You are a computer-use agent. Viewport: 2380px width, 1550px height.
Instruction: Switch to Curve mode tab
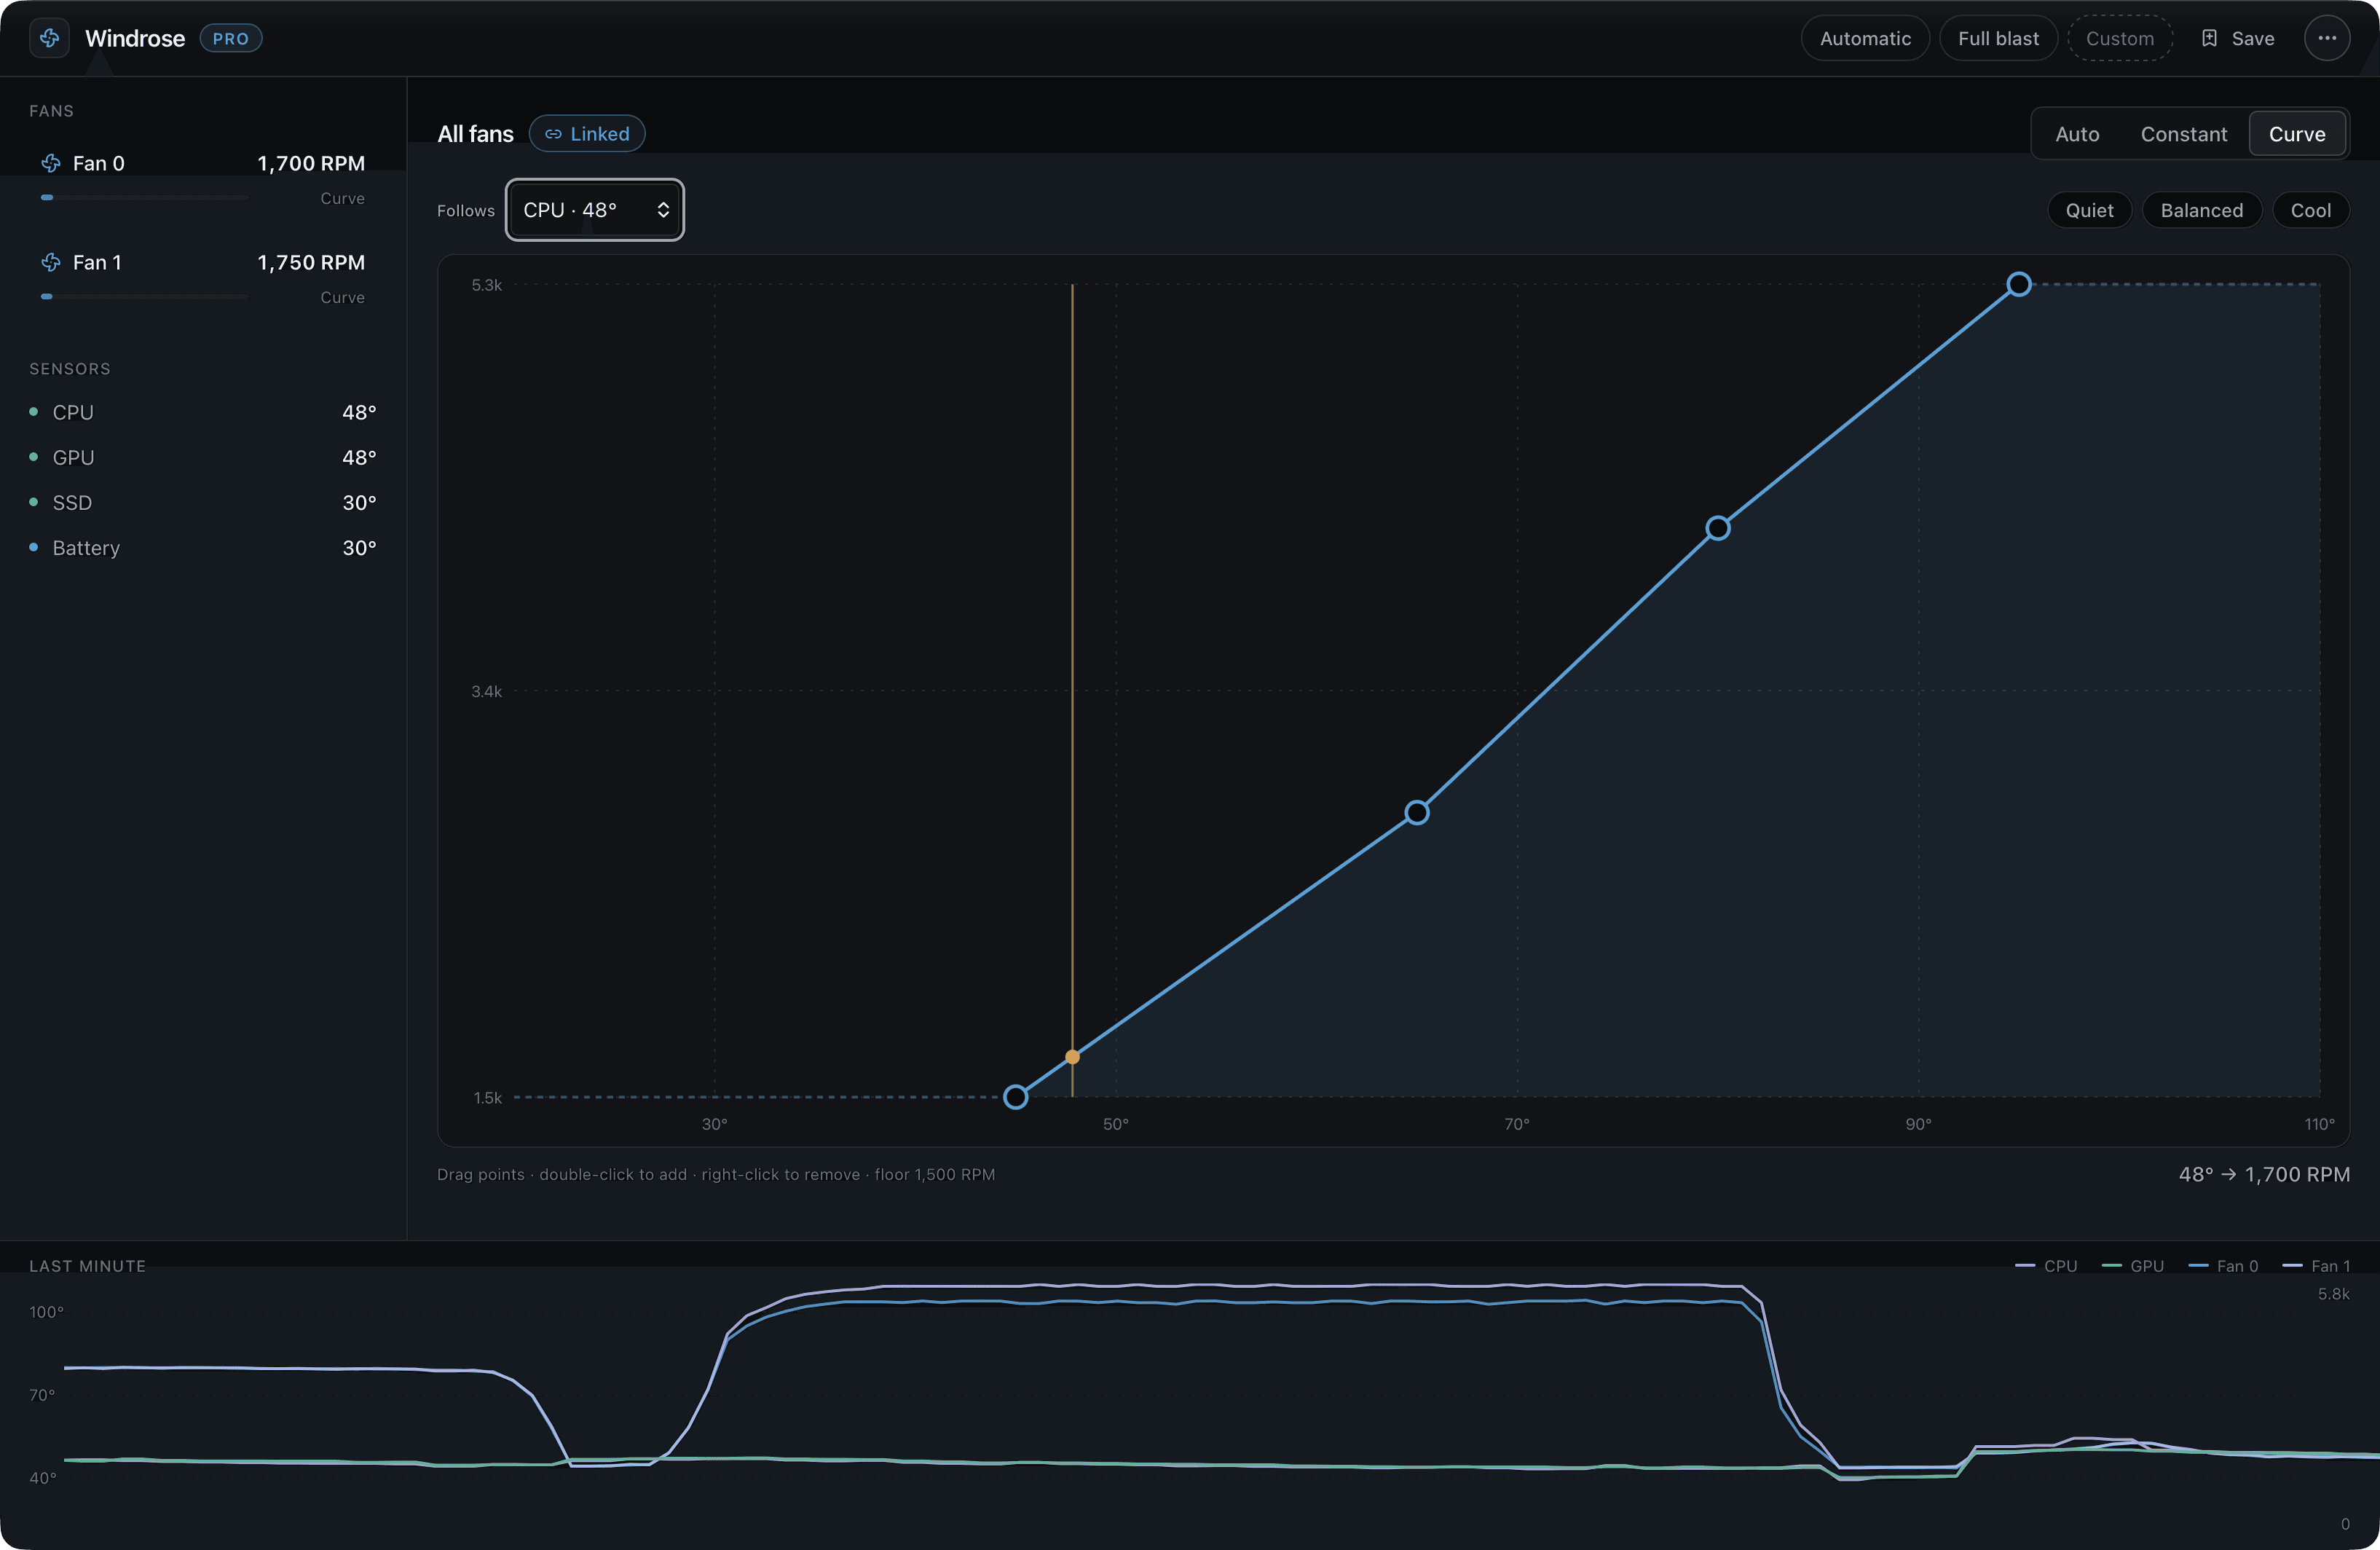click(2297, 134)
